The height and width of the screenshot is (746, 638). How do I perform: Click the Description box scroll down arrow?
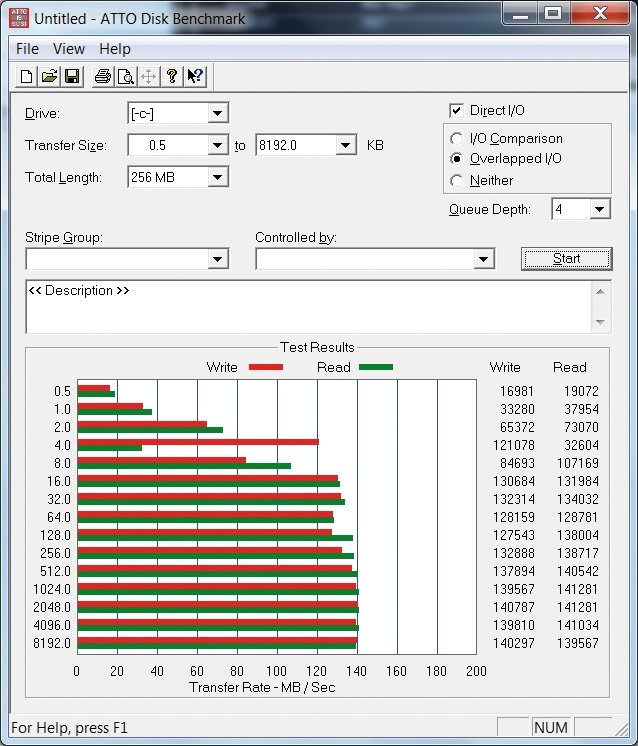600,322
